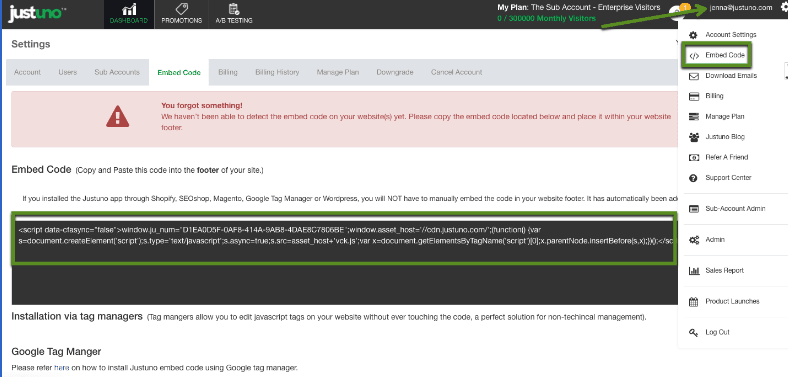788x377 pixels.
Task: Open the A/B Testing clipboard icon
Action: click(234, 9)
